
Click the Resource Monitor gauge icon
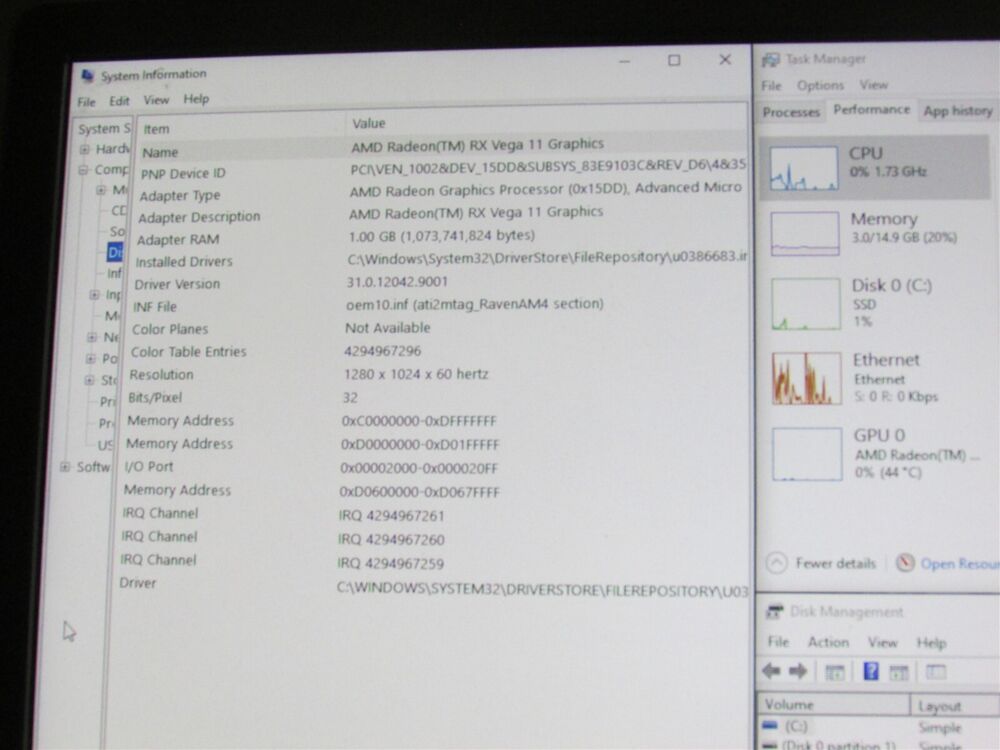pyautogui.click(x=905, y=562)
